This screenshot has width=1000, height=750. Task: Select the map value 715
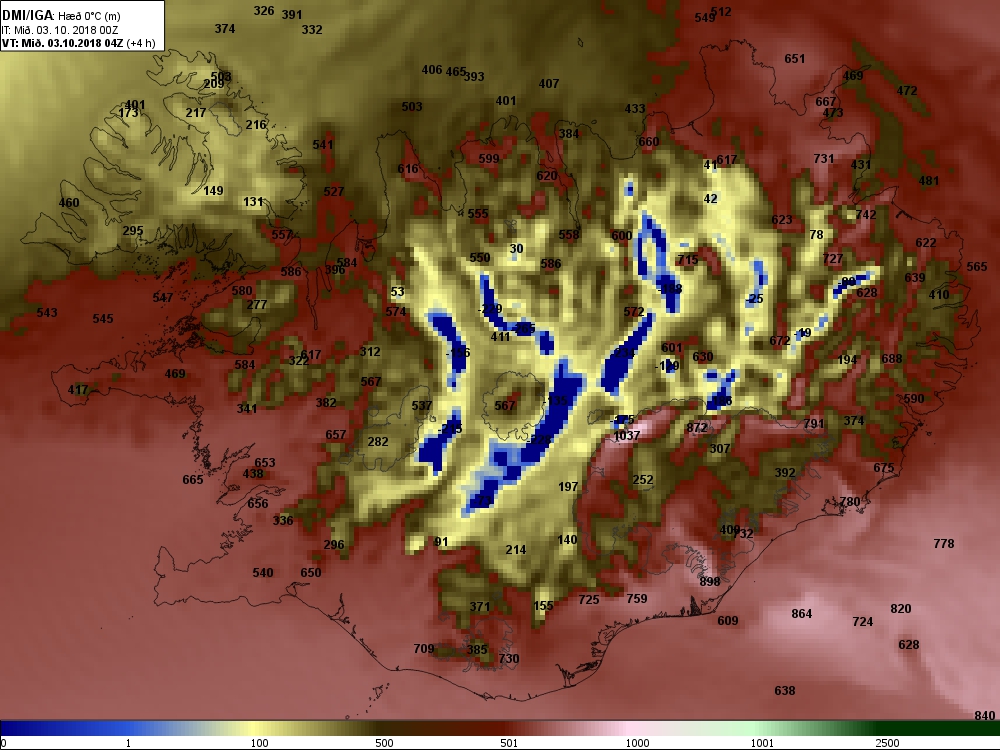(x=688, y=260)
